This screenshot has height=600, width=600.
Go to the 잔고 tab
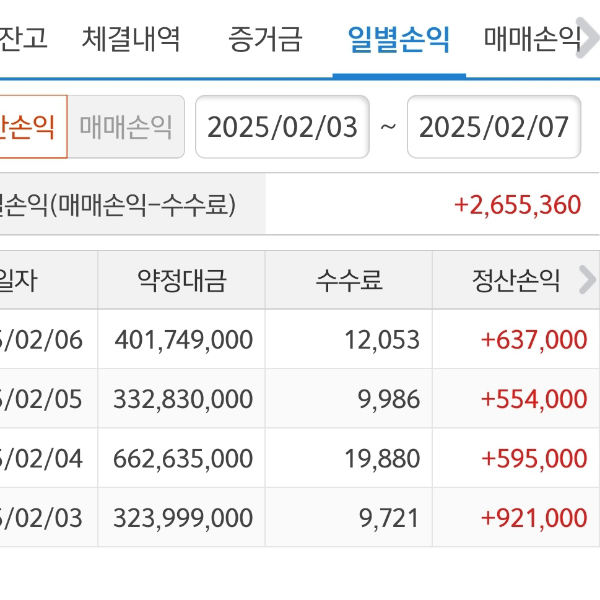(x=24, y=40)
